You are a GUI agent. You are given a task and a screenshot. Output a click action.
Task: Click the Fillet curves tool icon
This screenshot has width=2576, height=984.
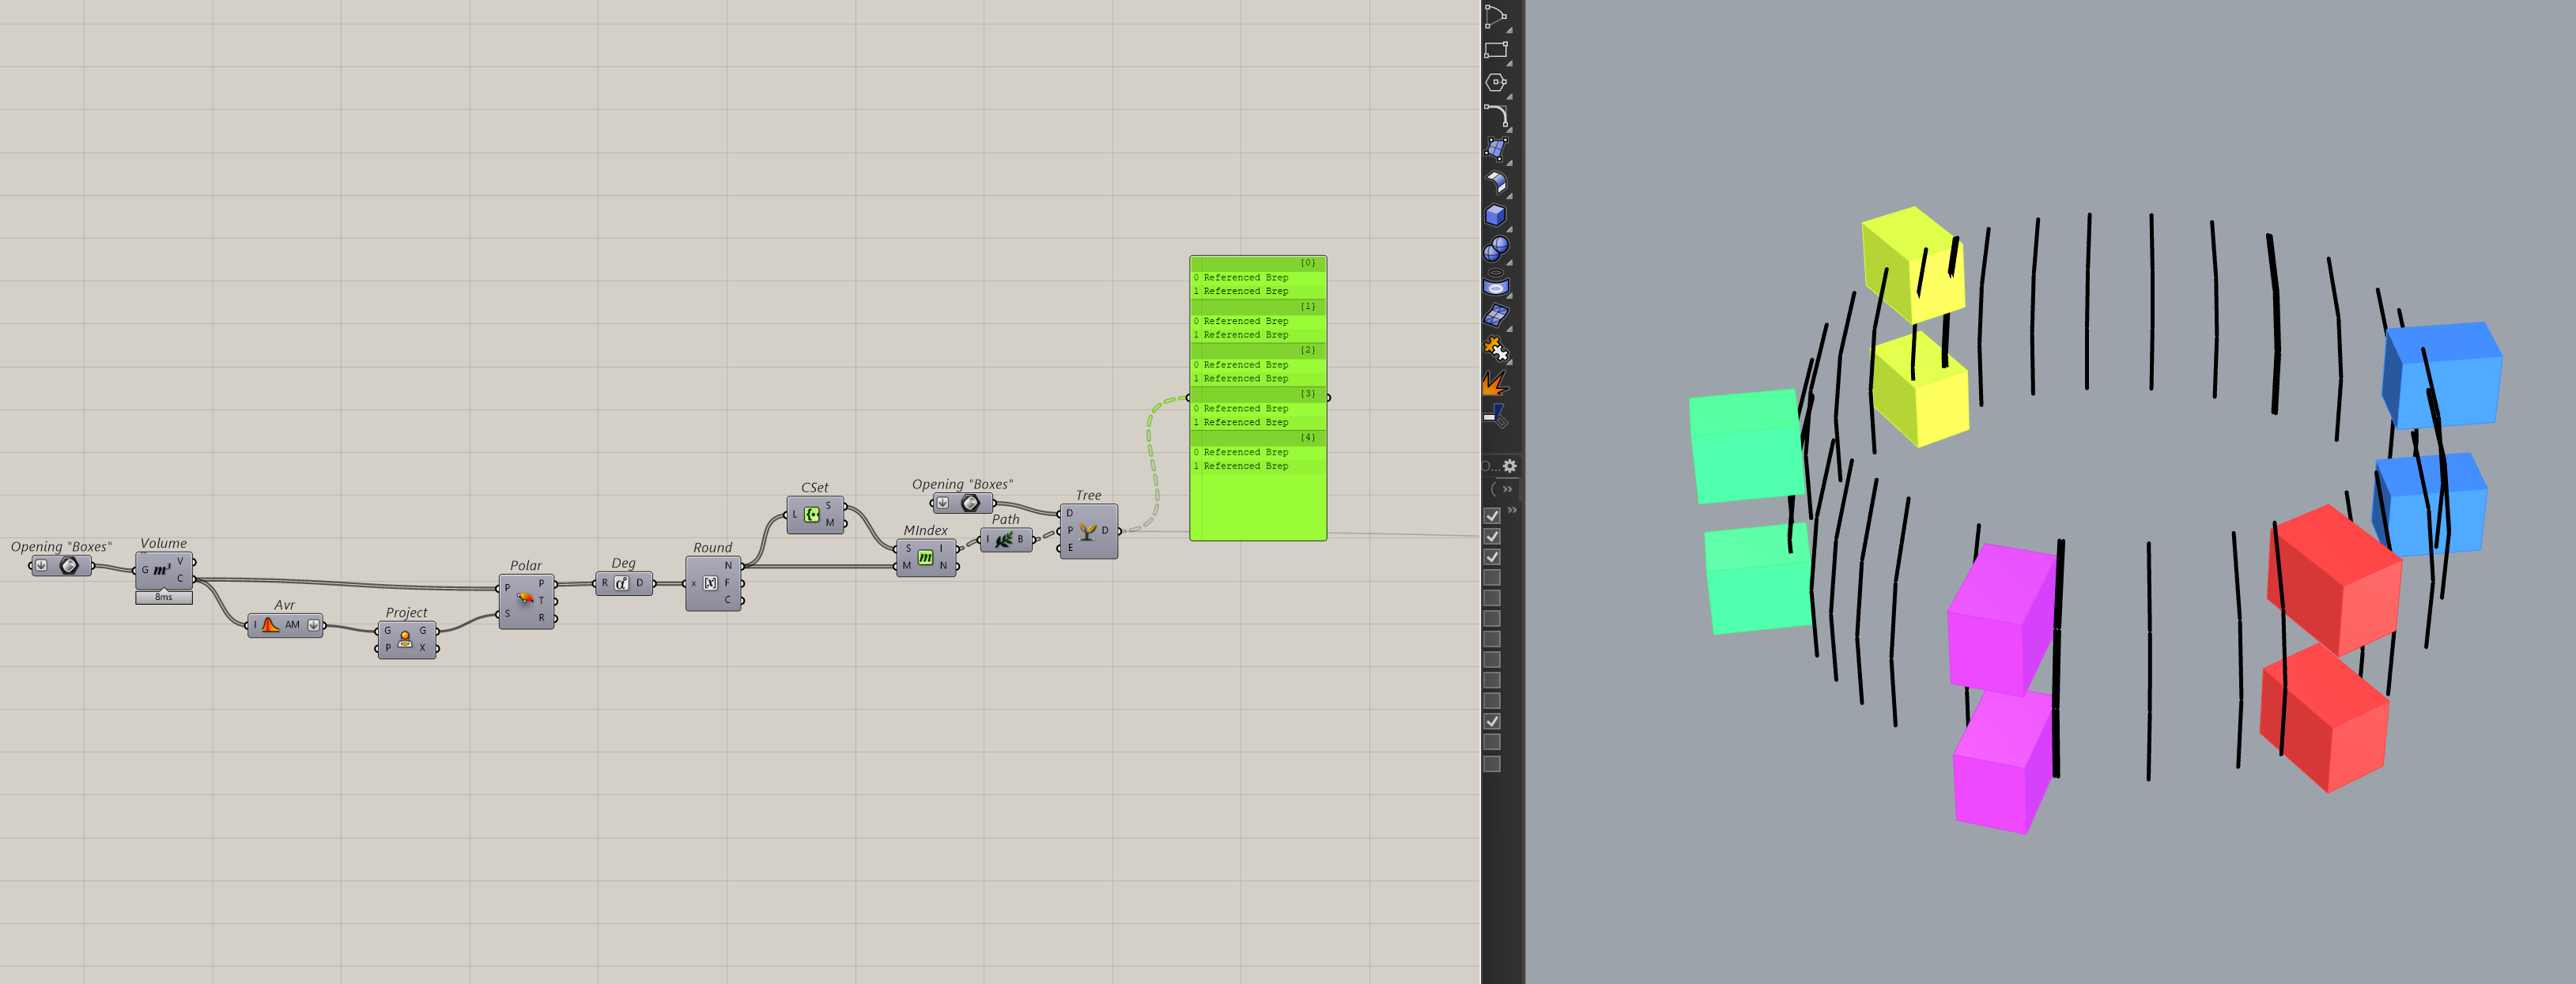[1495, 116]
